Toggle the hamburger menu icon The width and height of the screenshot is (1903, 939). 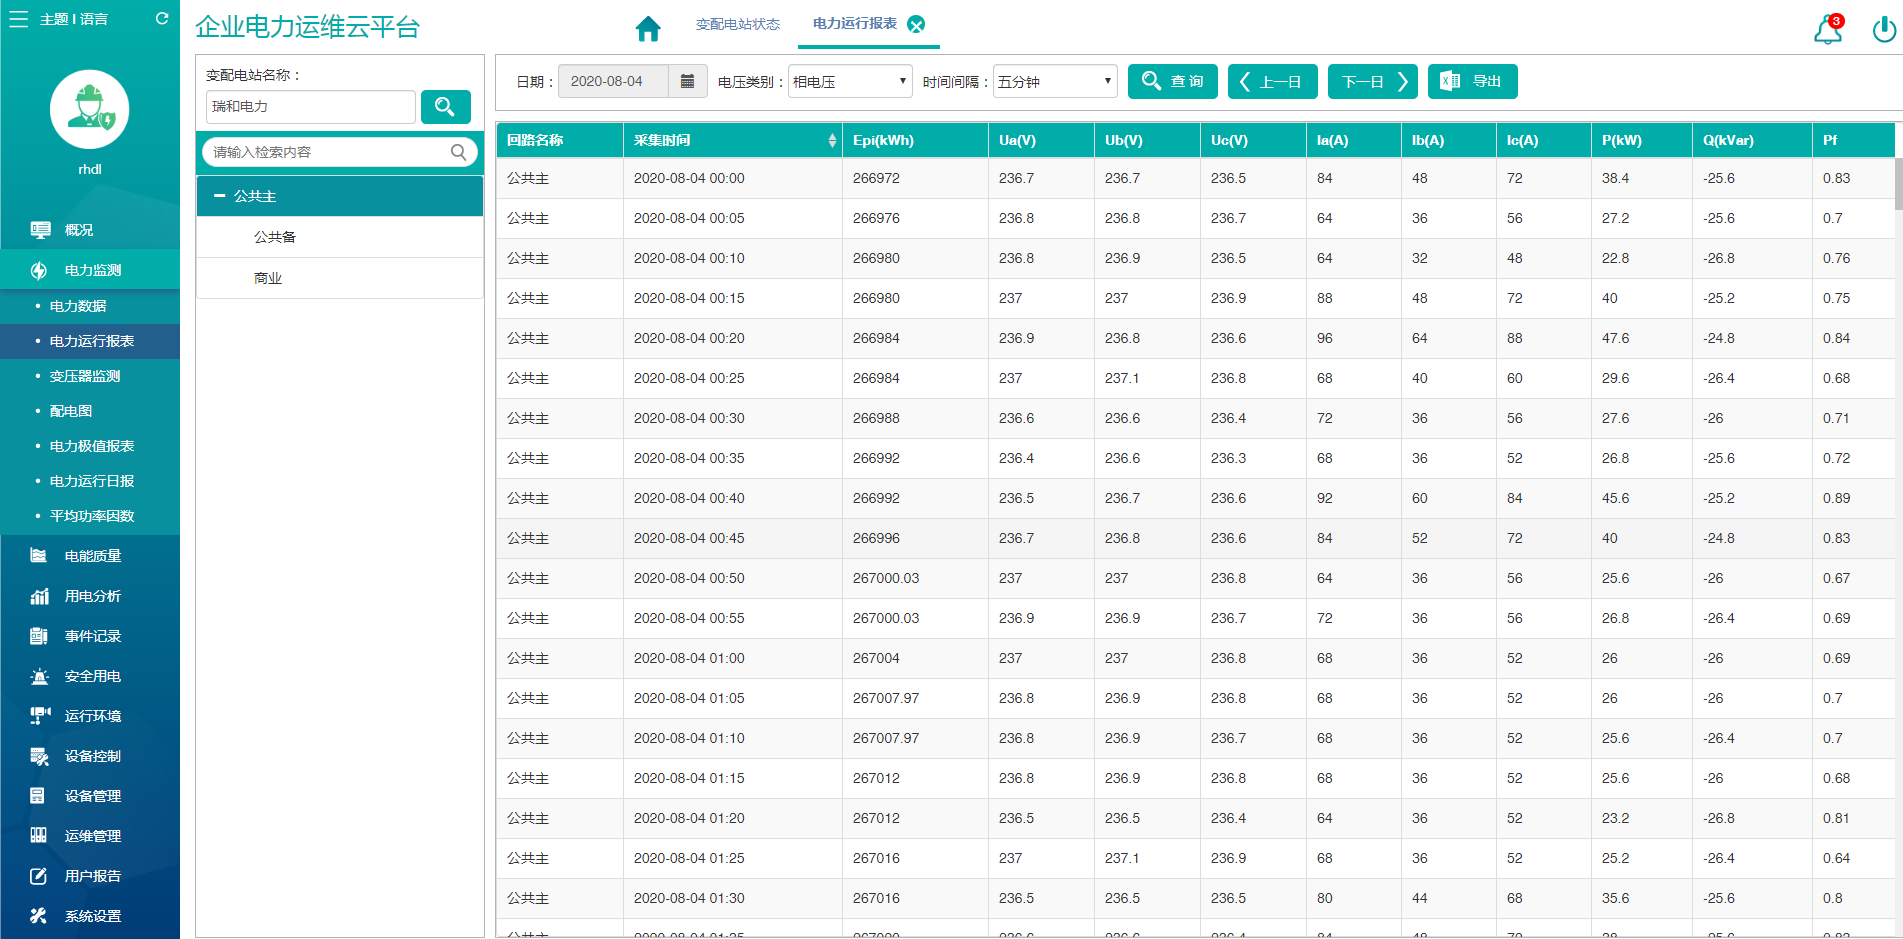pyautogui.click(x=18, y=19)
